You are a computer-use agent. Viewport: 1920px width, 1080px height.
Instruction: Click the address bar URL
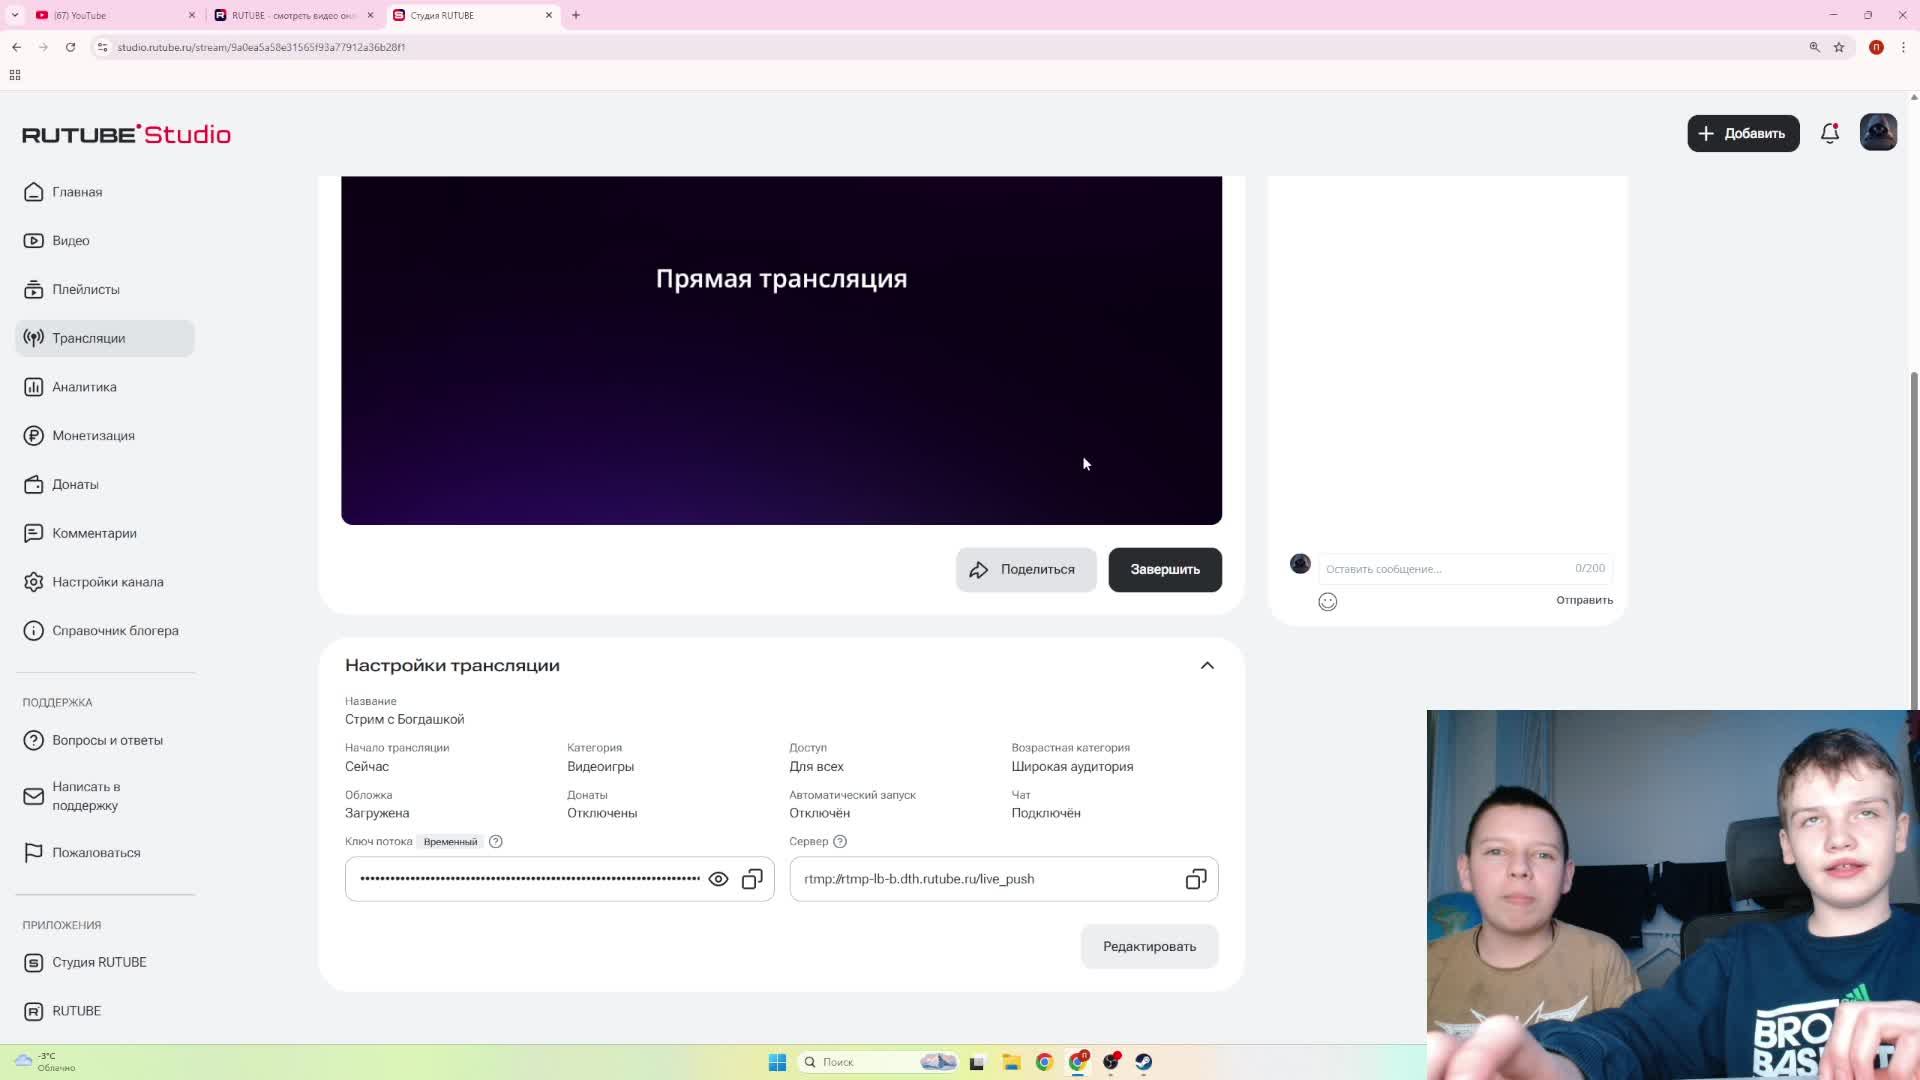click(x=261, y=47)
